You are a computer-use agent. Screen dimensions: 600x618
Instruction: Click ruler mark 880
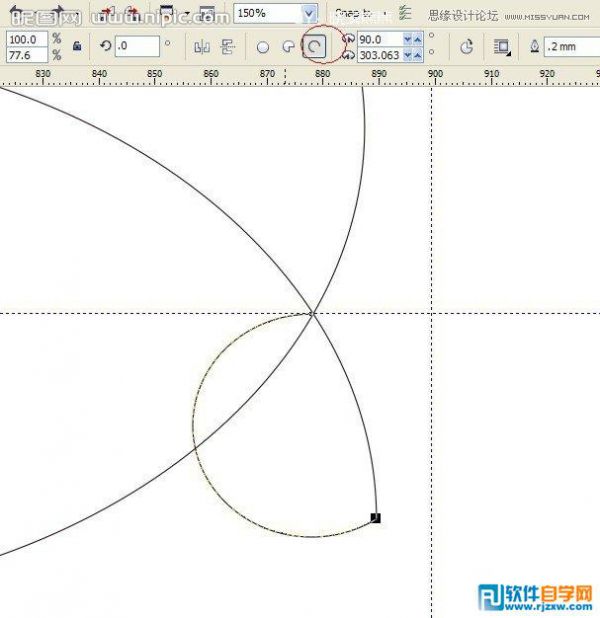(x=322, y=73)
